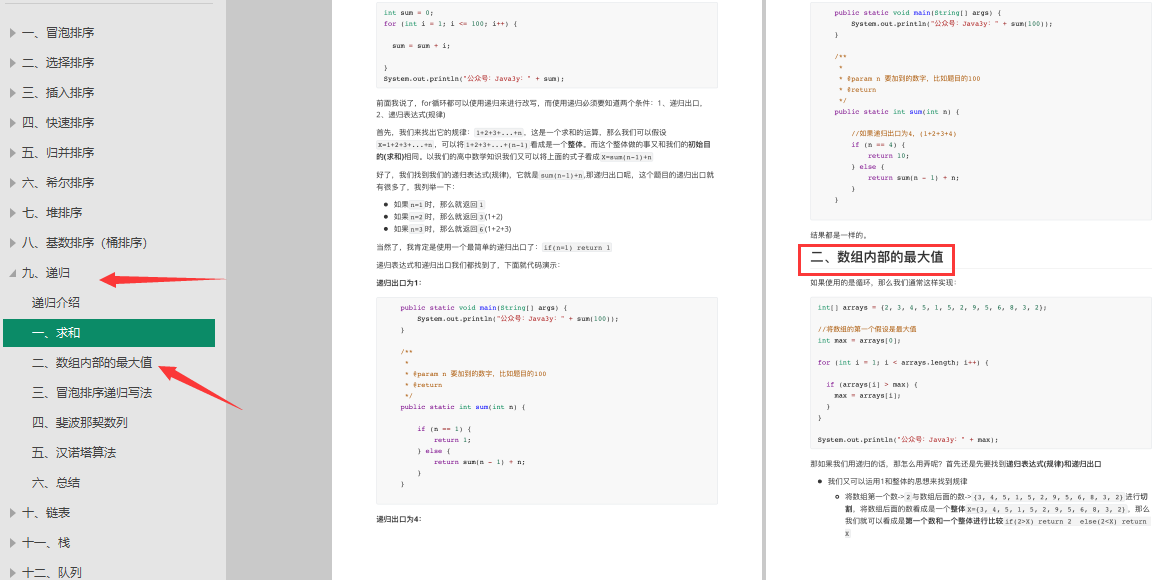Expand the 六、希尔排序 chapter arrow

point(13,182)
